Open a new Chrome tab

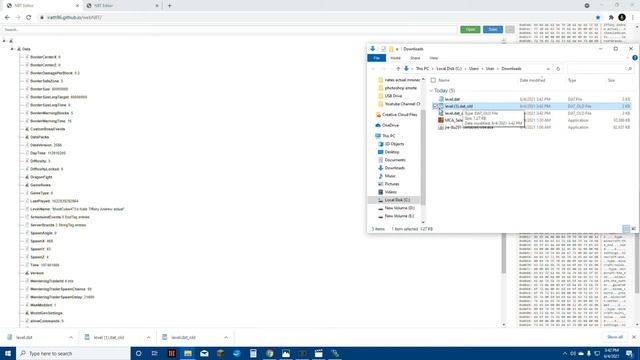pyautogui.click(x=169, y=6)
